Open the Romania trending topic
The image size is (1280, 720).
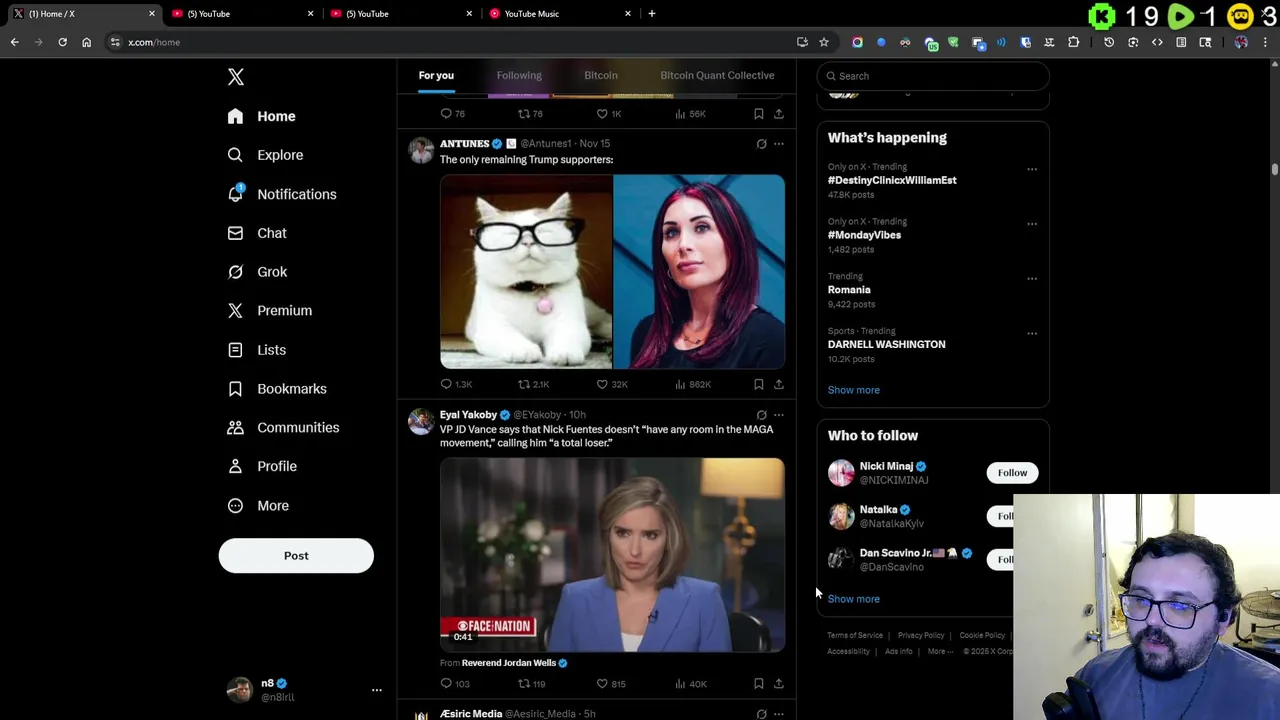(x=849, y=290)
